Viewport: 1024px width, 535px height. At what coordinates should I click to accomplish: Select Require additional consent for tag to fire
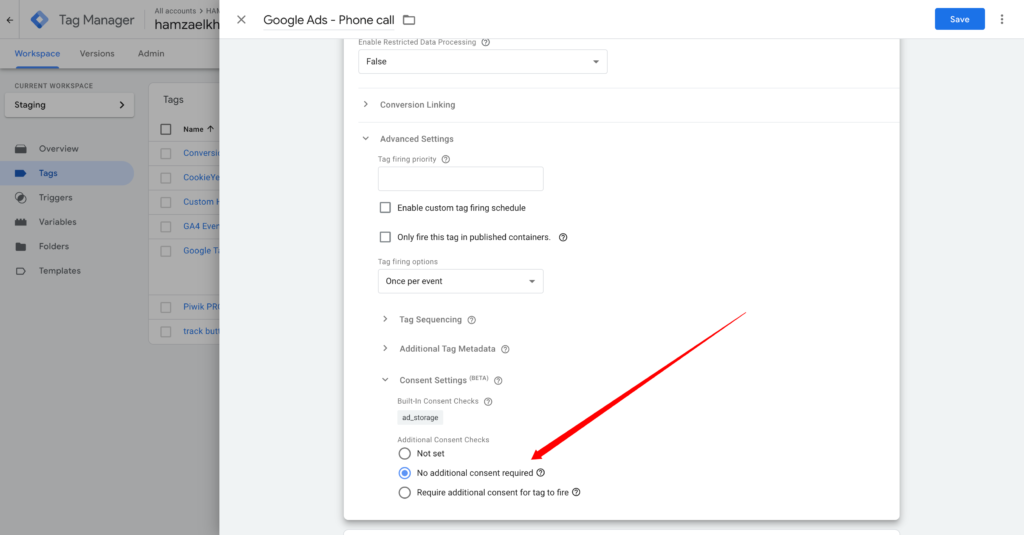pyautogui.click(x=405, y=492)
